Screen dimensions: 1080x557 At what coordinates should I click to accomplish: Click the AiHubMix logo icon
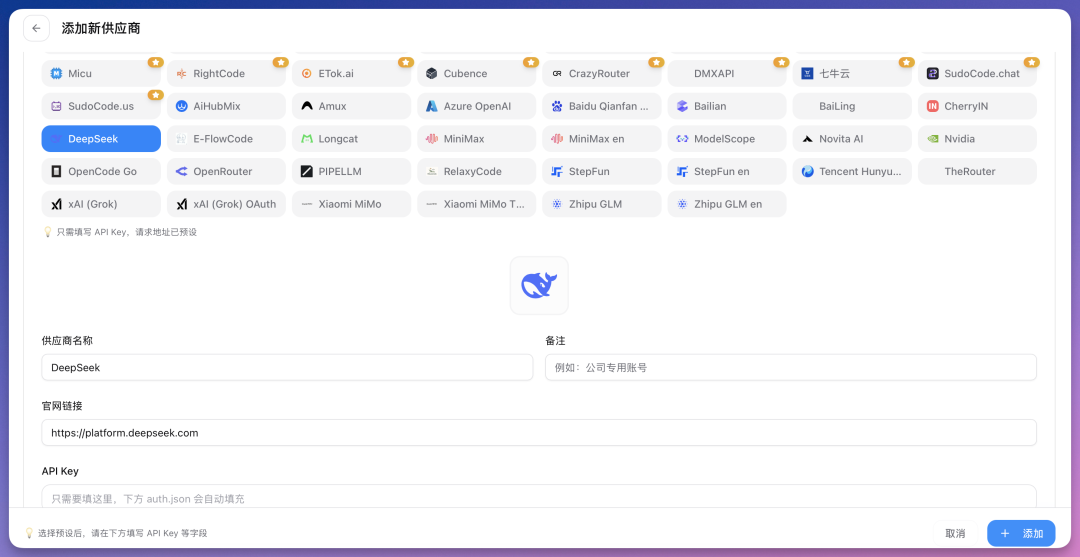pos(181,106)
